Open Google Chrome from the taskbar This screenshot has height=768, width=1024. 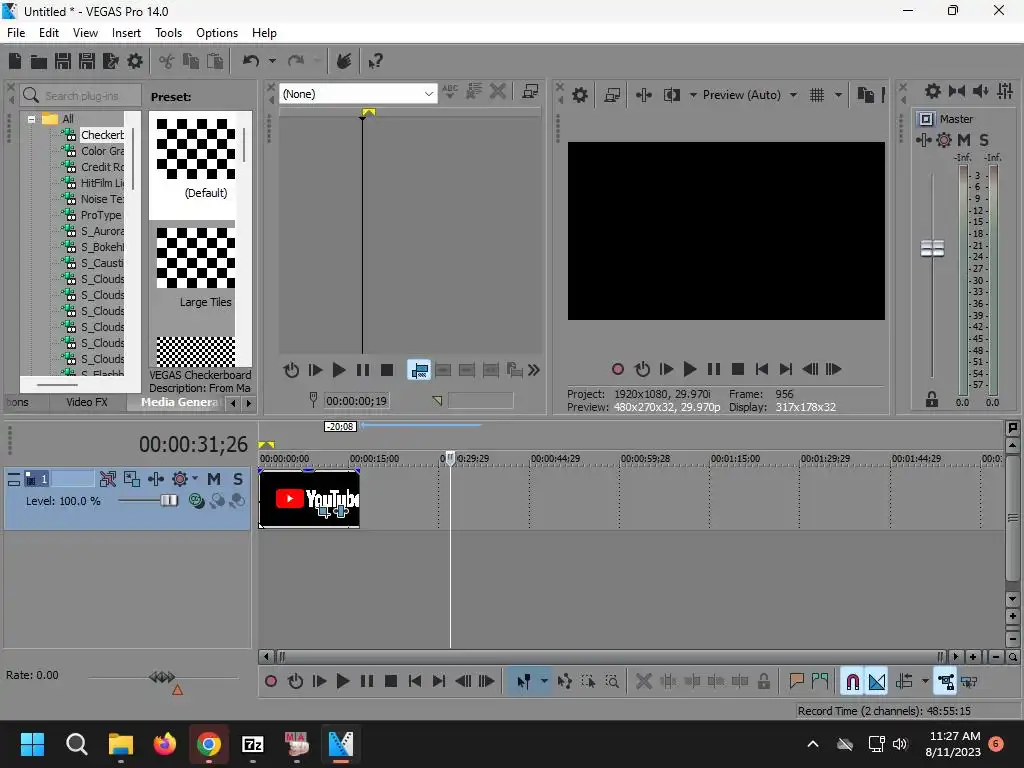tap(208, 744)
